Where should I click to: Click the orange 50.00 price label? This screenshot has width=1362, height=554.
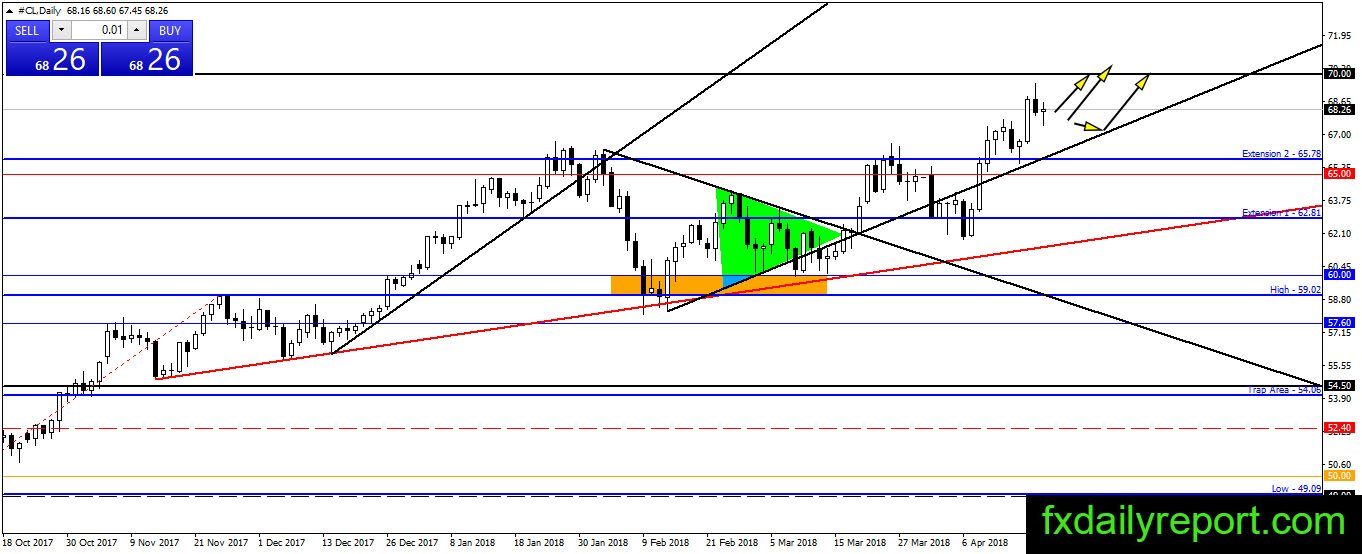(x=1338, y=476)
